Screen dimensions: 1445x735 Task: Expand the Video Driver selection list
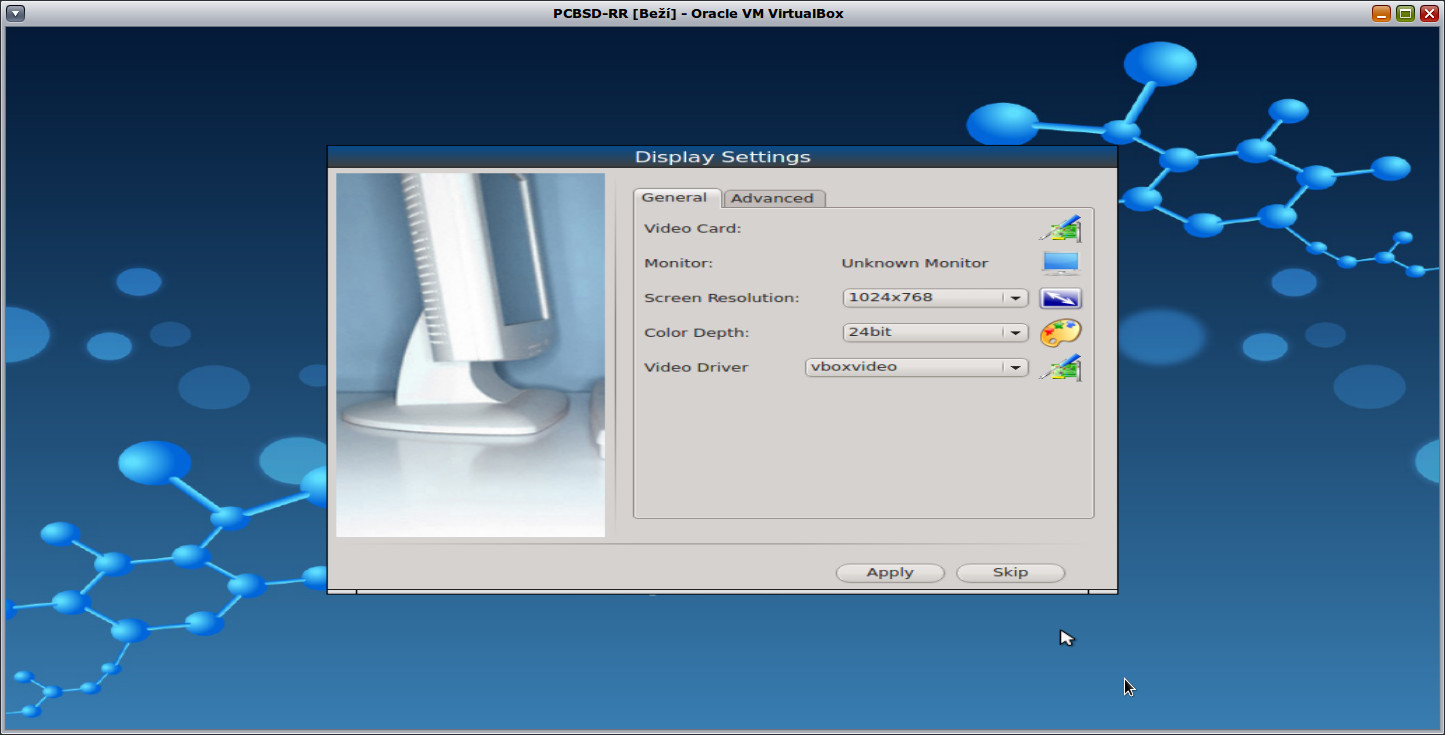pos(1015,366)
